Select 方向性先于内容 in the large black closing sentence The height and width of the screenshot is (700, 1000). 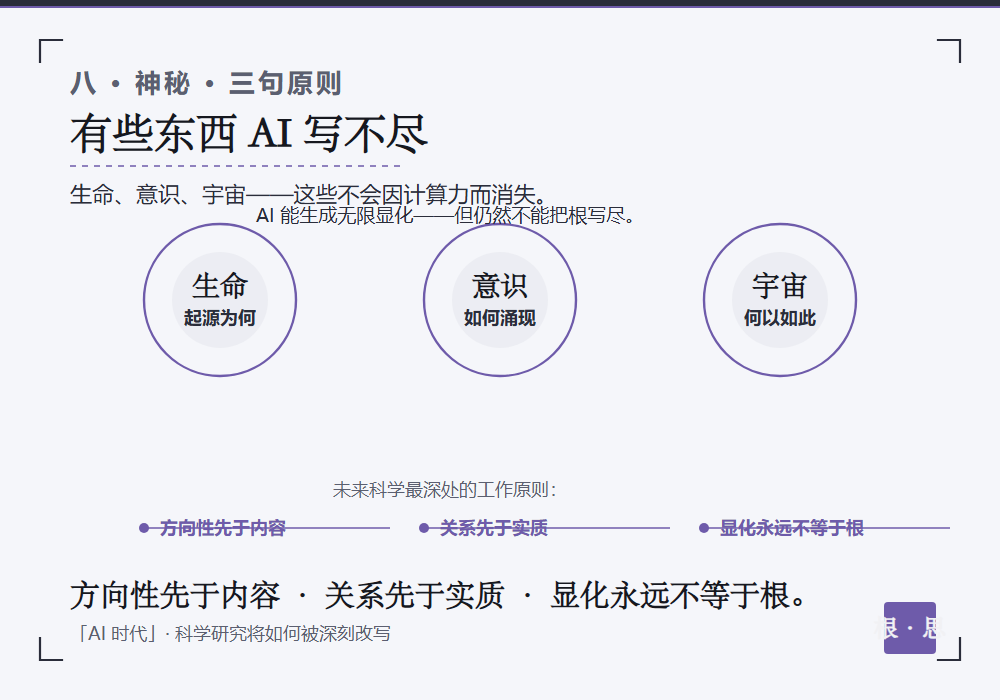(175, 595)
